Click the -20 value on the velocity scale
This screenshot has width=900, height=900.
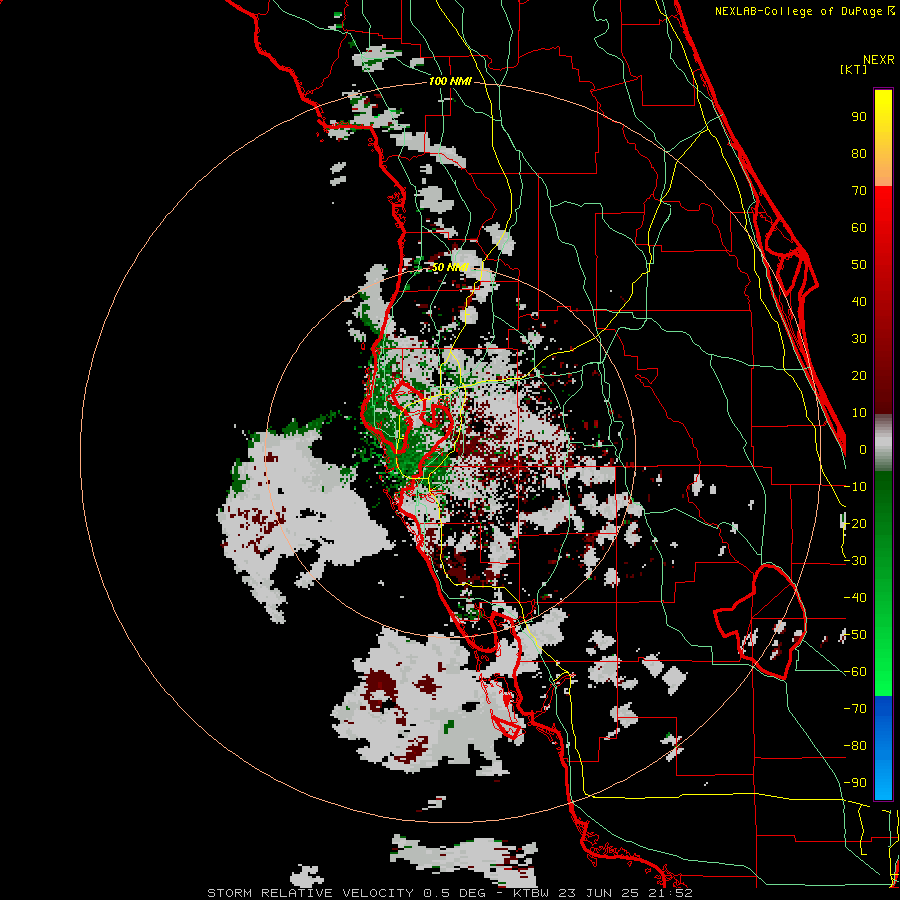pos(855,523)
